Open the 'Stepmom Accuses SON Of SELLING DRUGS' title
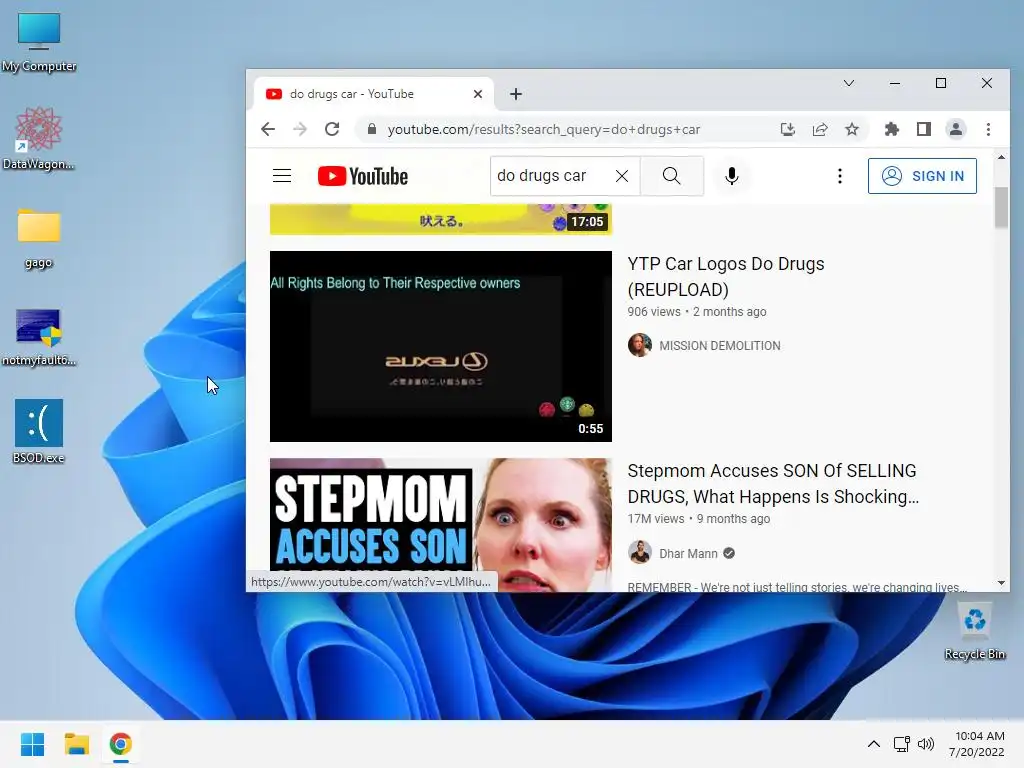The width and height of the screenshot is (1024, 768). 773,483
